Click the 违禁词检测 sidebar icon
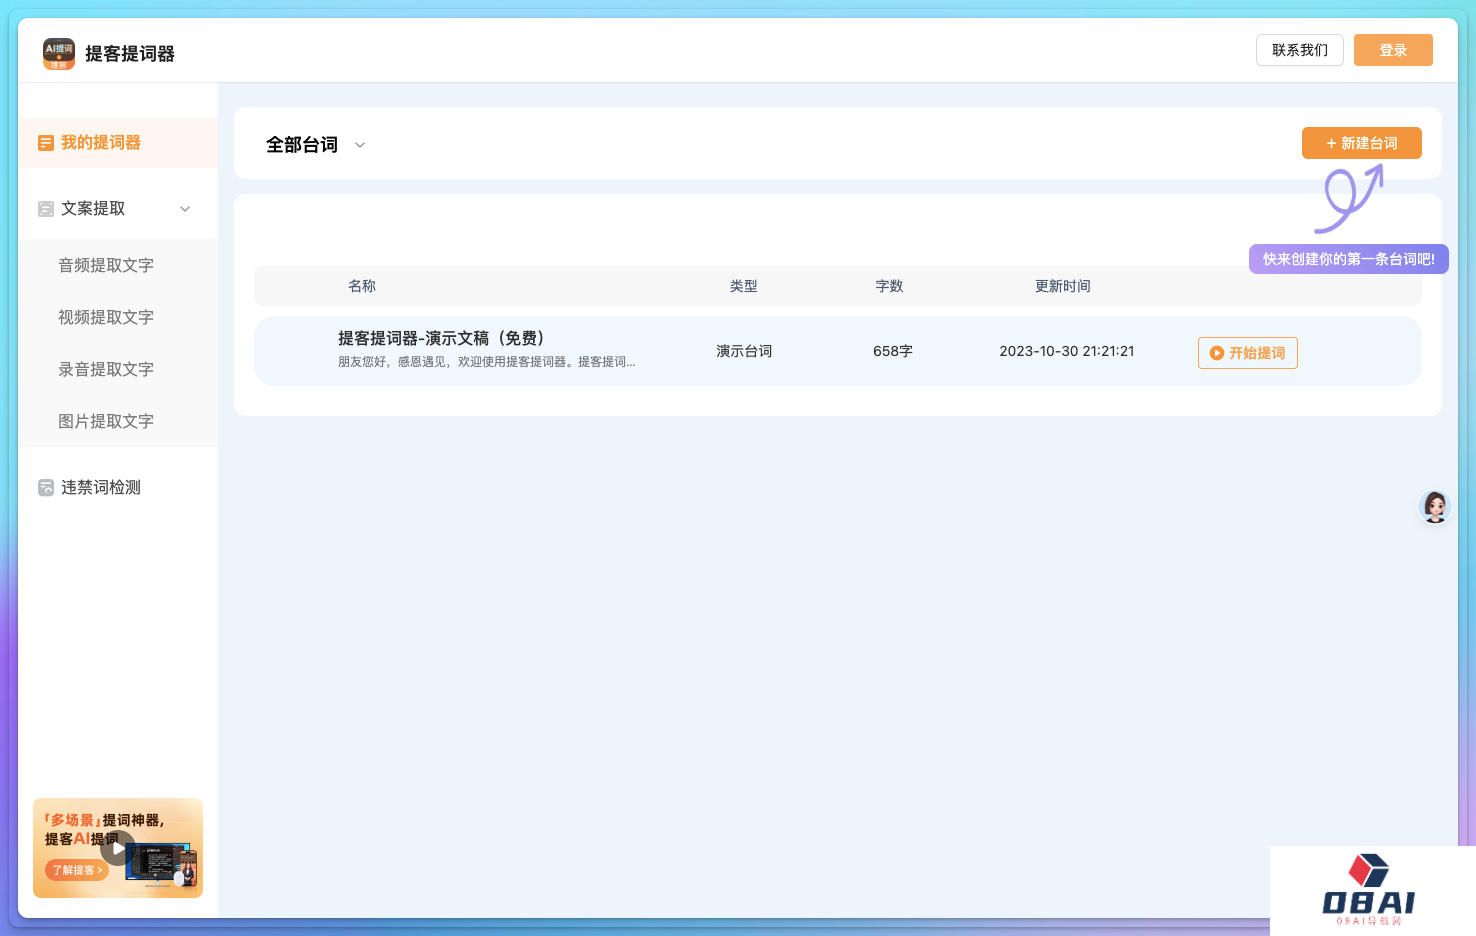Screen dimensions: 1476x936 tap(46, 488)
